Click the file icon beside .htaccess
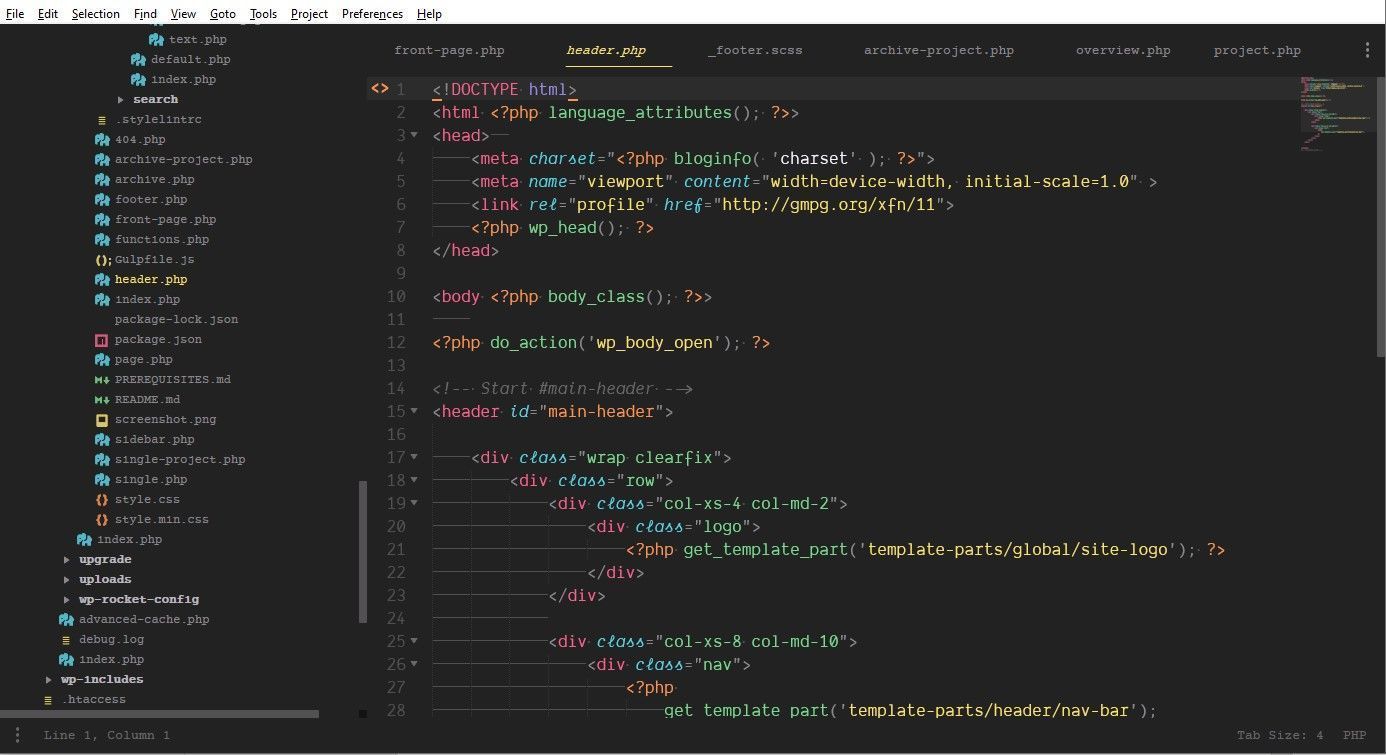Screen dimensions: 1386x755 48,700
